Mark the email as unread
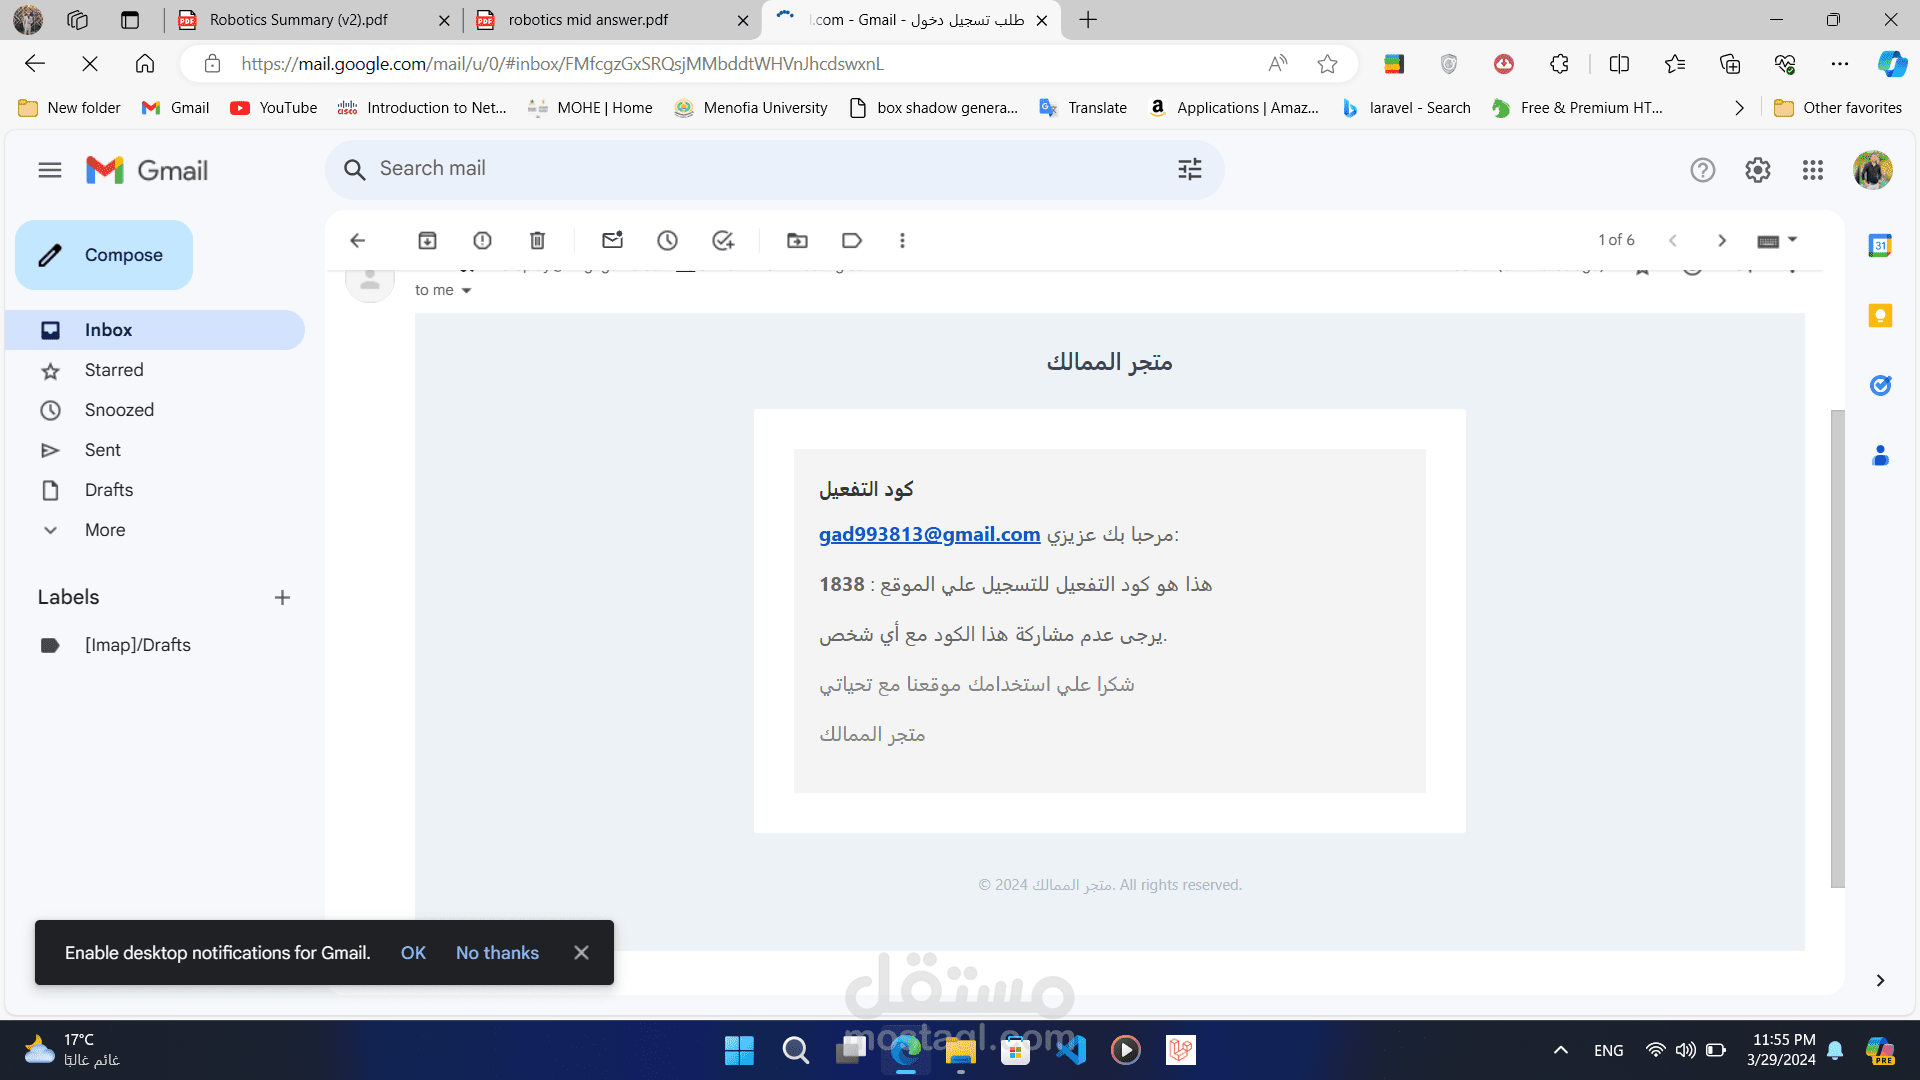This screenshot has width=1920, height=1080. (612, 240)
